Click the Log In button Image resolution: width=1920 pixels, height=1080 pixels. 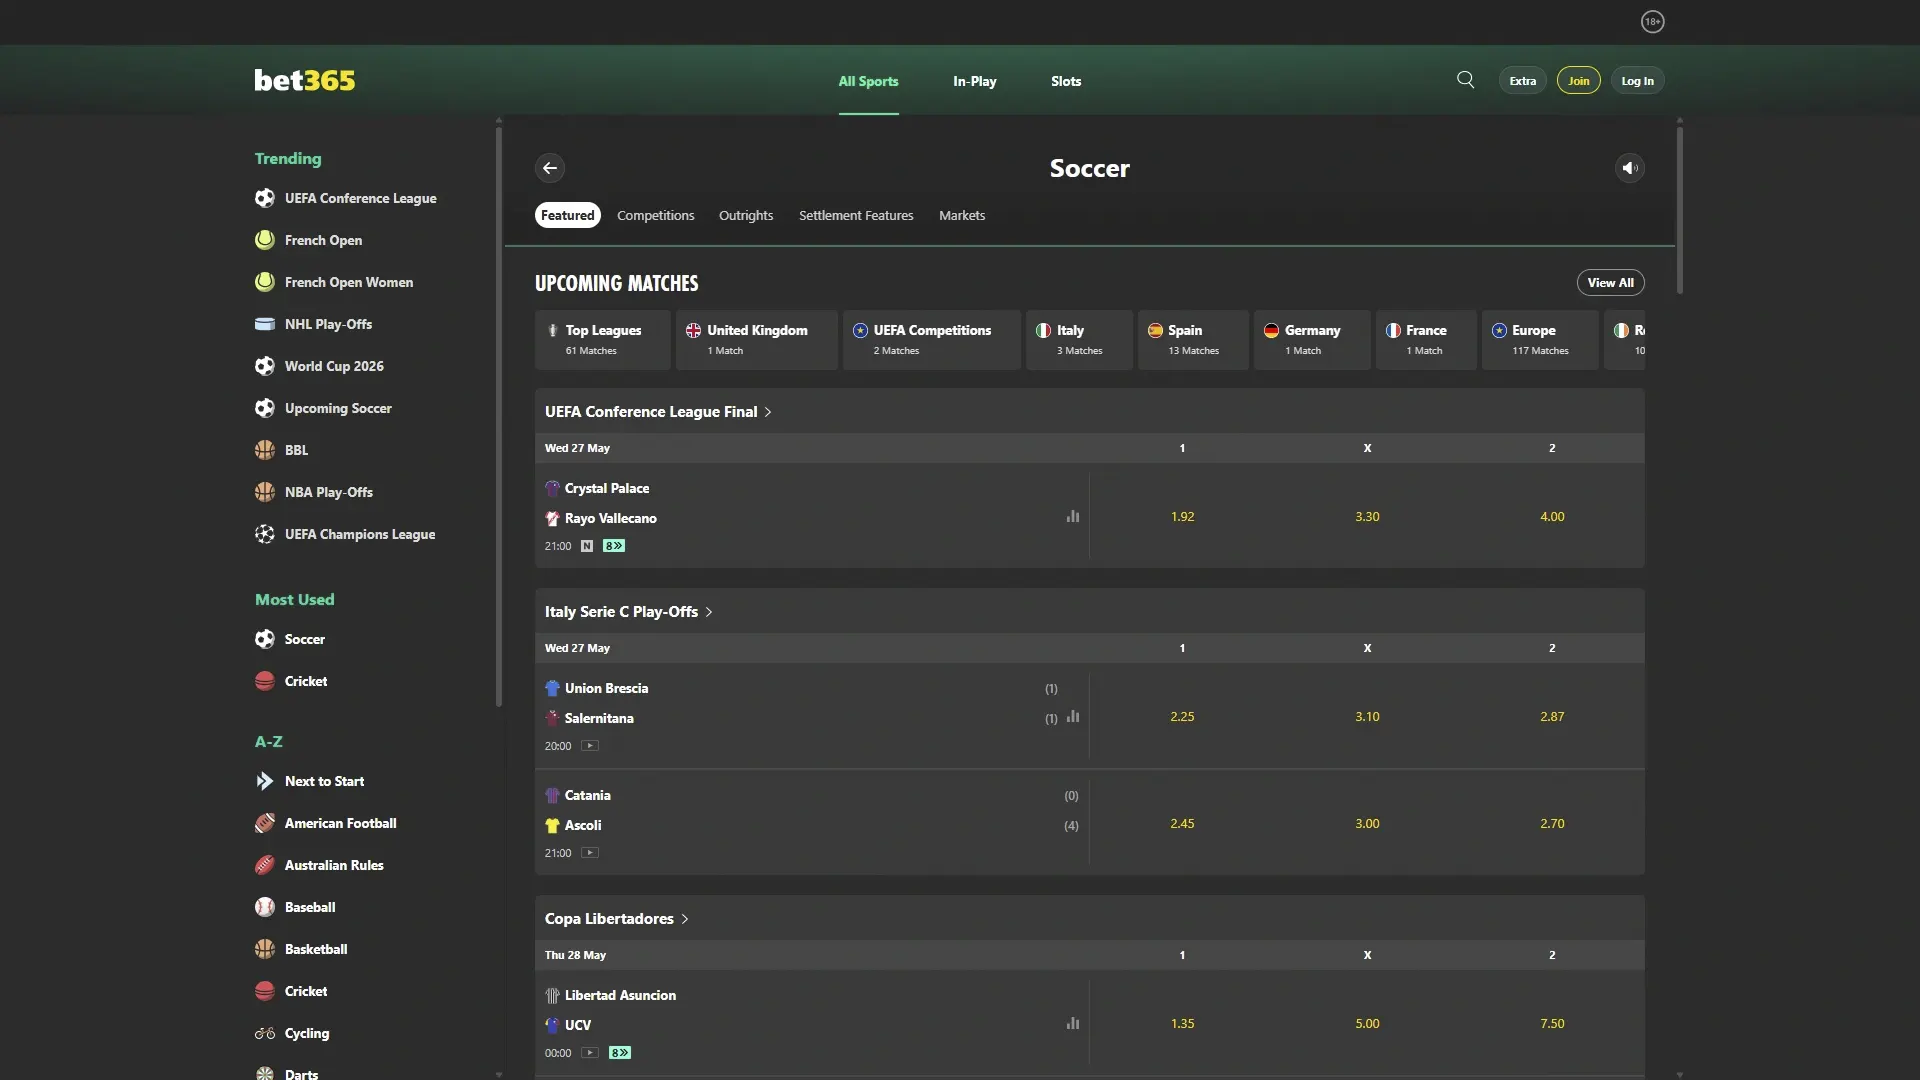click(x=1637, y=81)
